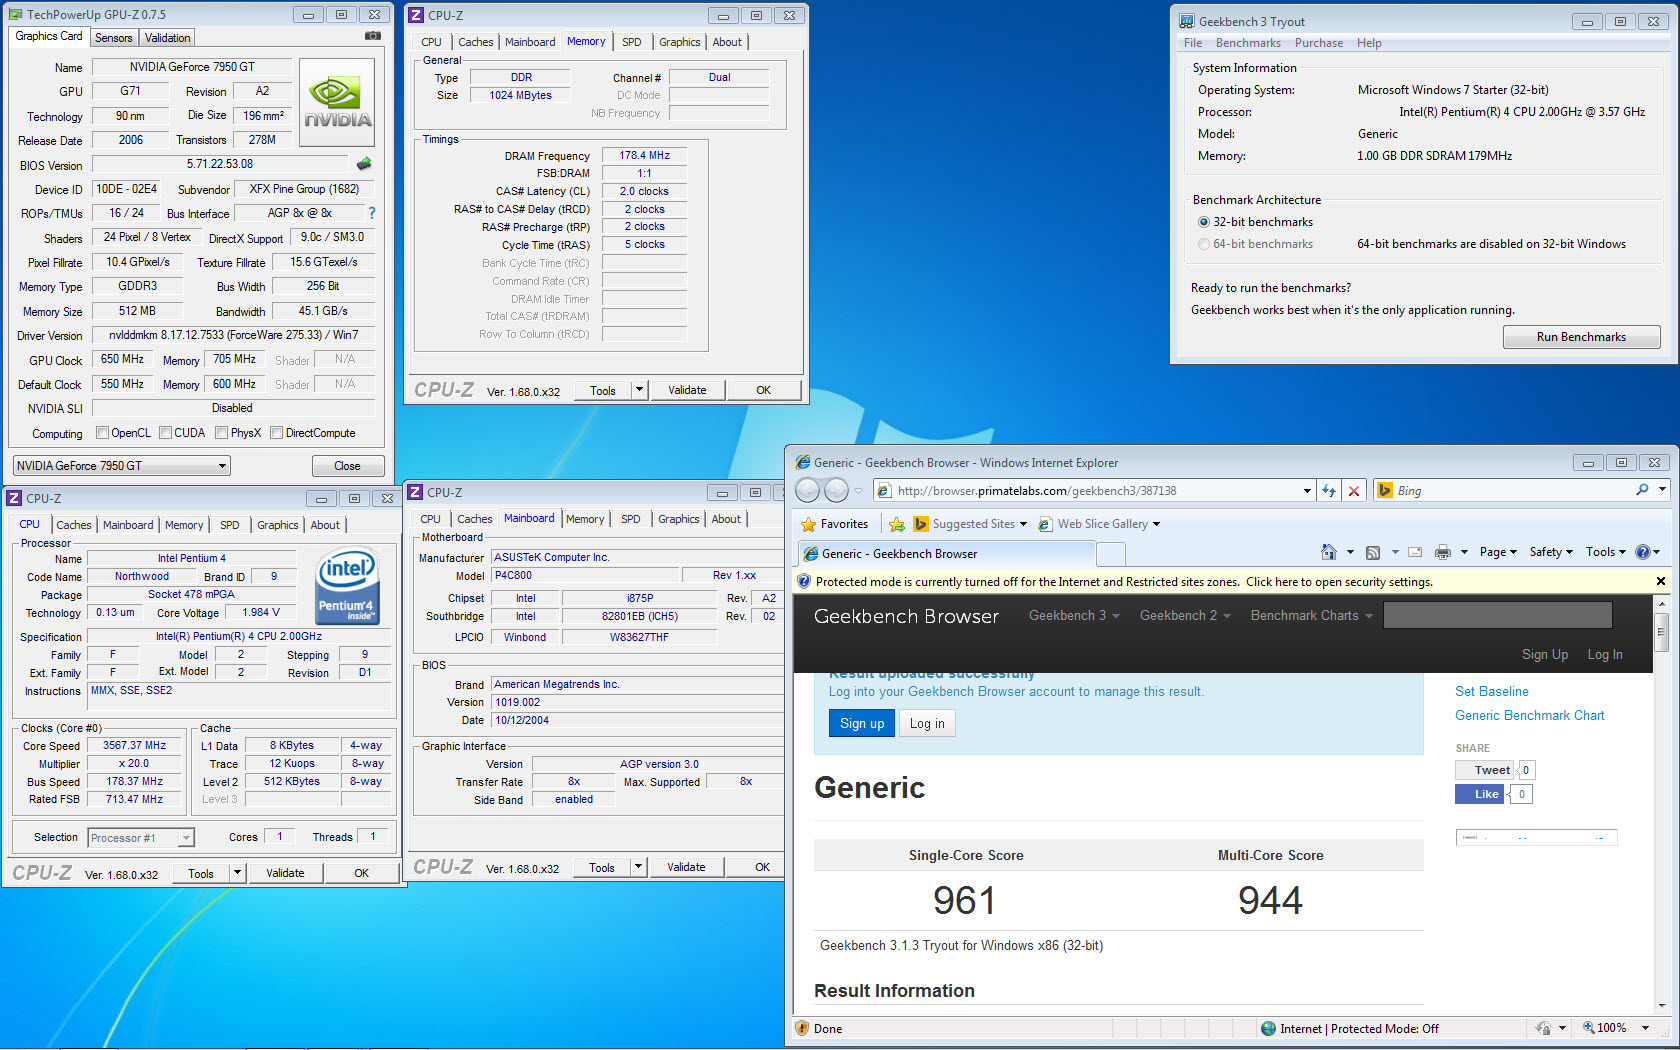Click Bing search magnifier icon
This screenshot has height=1050, width=1680.
tap(1642, 490)
